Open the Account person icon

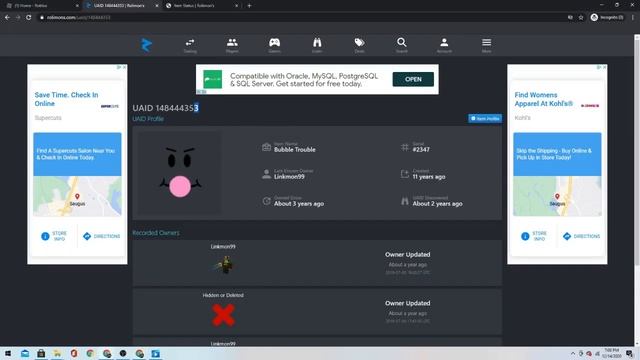(444, 45)
